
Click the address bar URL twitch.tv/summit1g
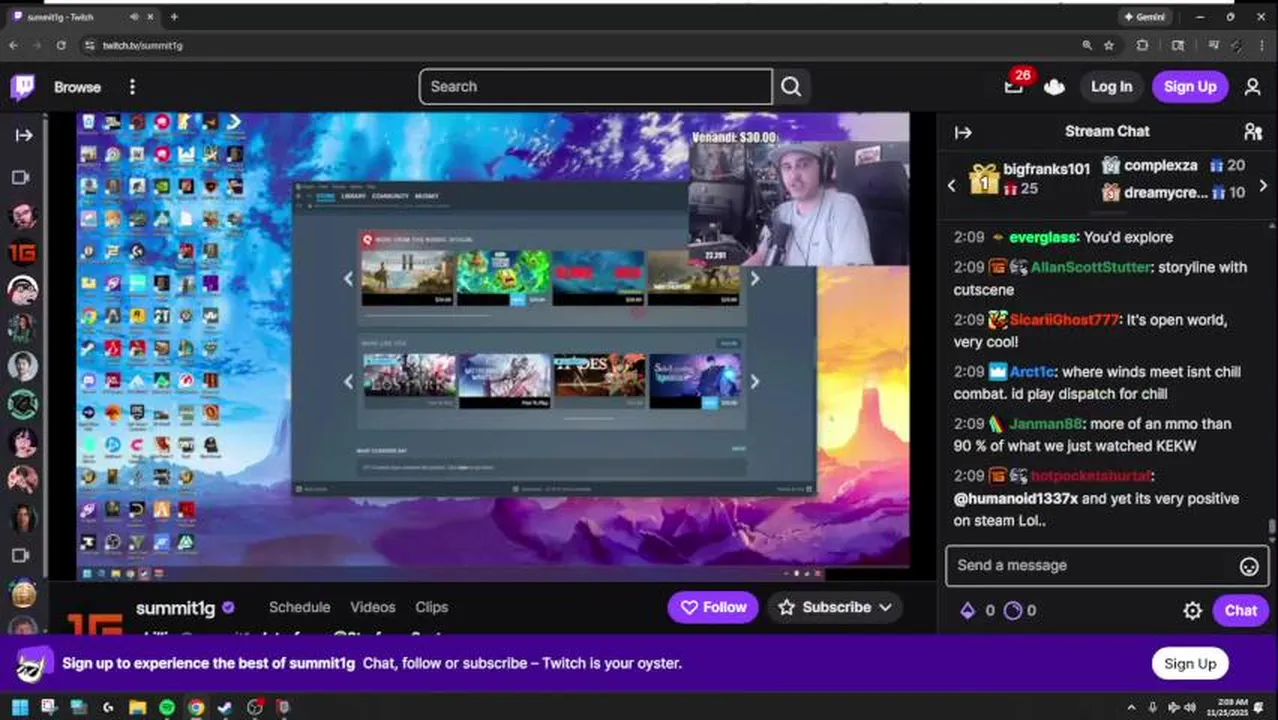click(143, 46)
